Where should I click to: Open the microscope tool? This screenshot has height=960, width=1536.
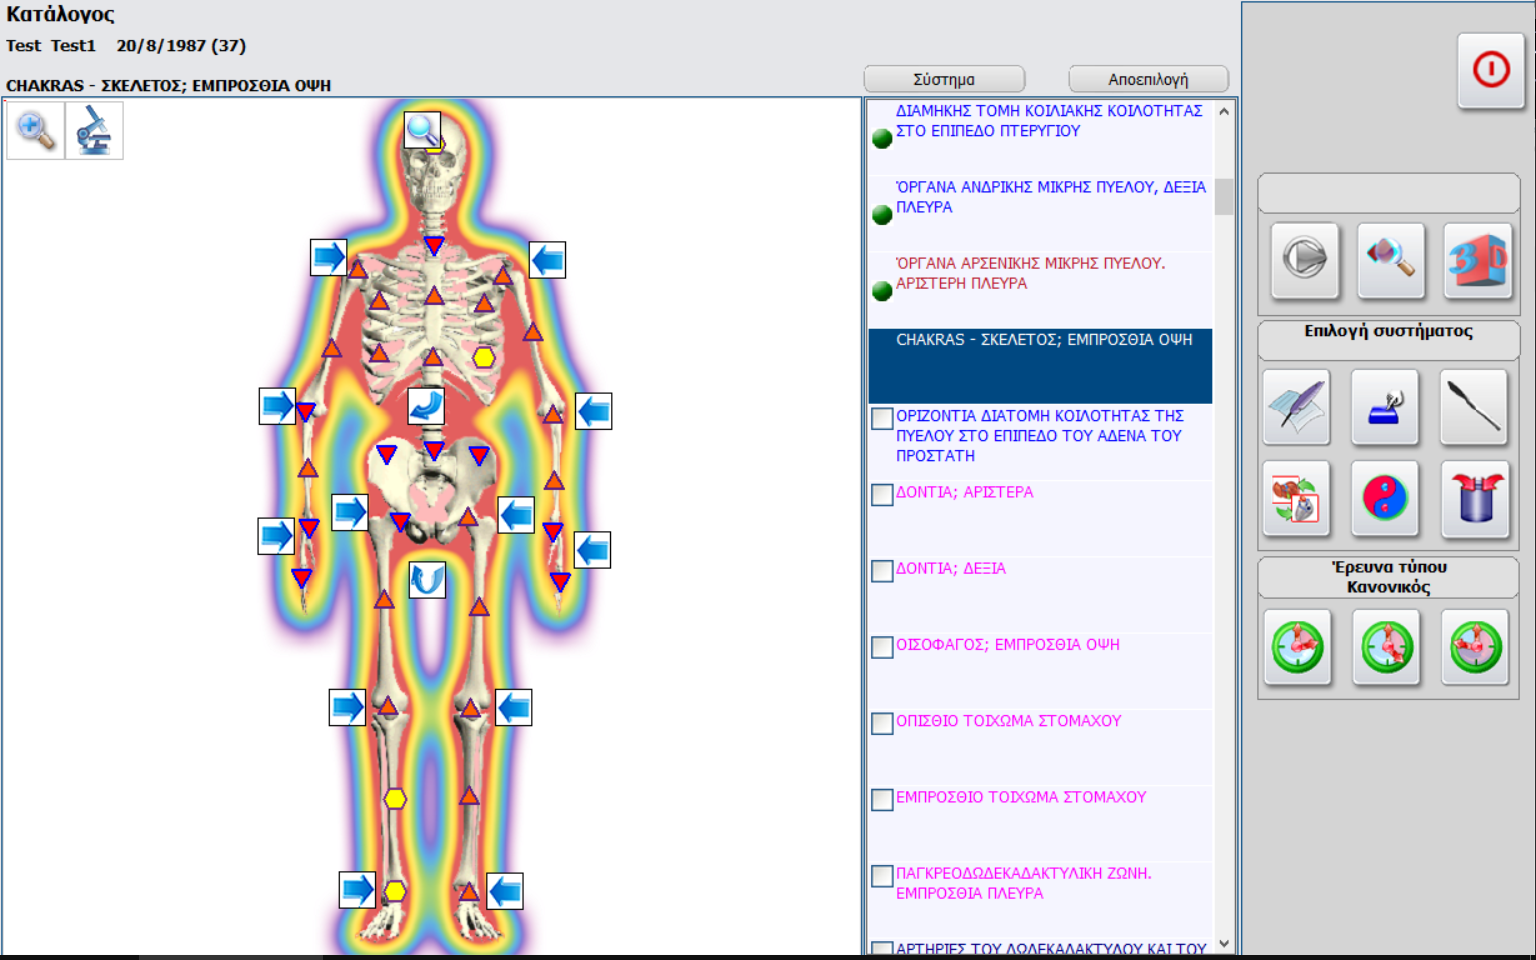[94, 131]
